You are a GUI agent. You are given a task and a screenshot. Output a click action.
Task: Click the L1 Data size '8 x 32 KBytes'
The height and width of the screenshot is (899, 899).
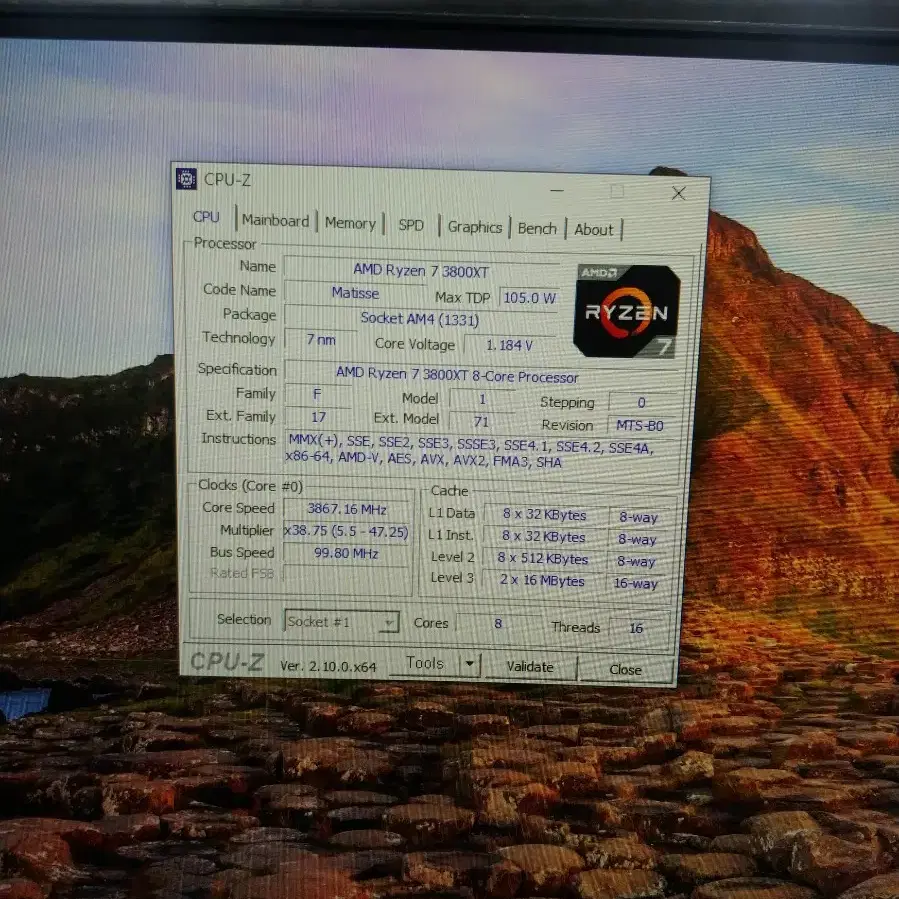point(545,514)
